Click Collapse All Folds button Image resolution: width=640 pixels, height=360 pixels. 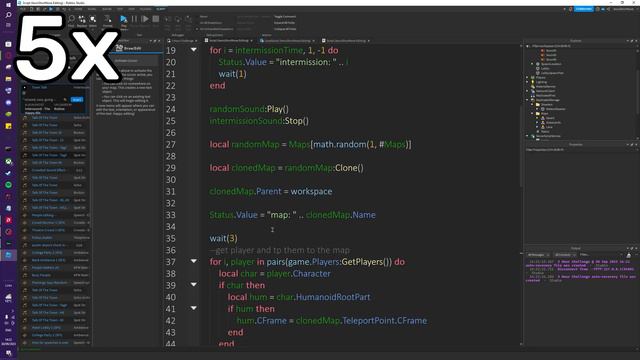click(285, 29)
